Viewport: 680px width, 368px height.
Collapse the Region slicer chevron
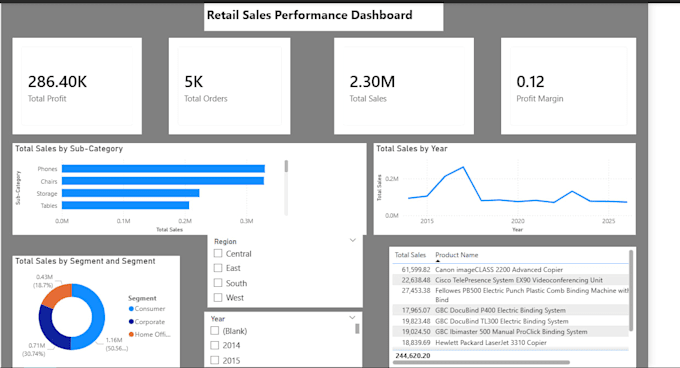pyautogui.click(x=353, y=240)
